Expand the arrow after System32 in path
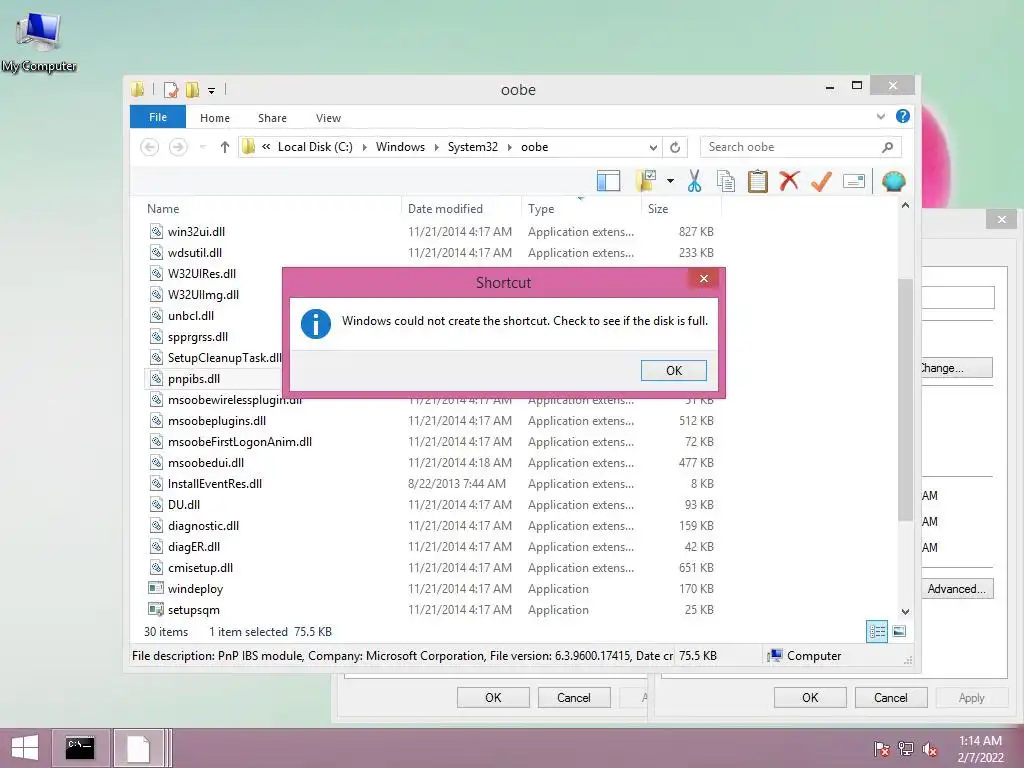 tap(510, 147)
